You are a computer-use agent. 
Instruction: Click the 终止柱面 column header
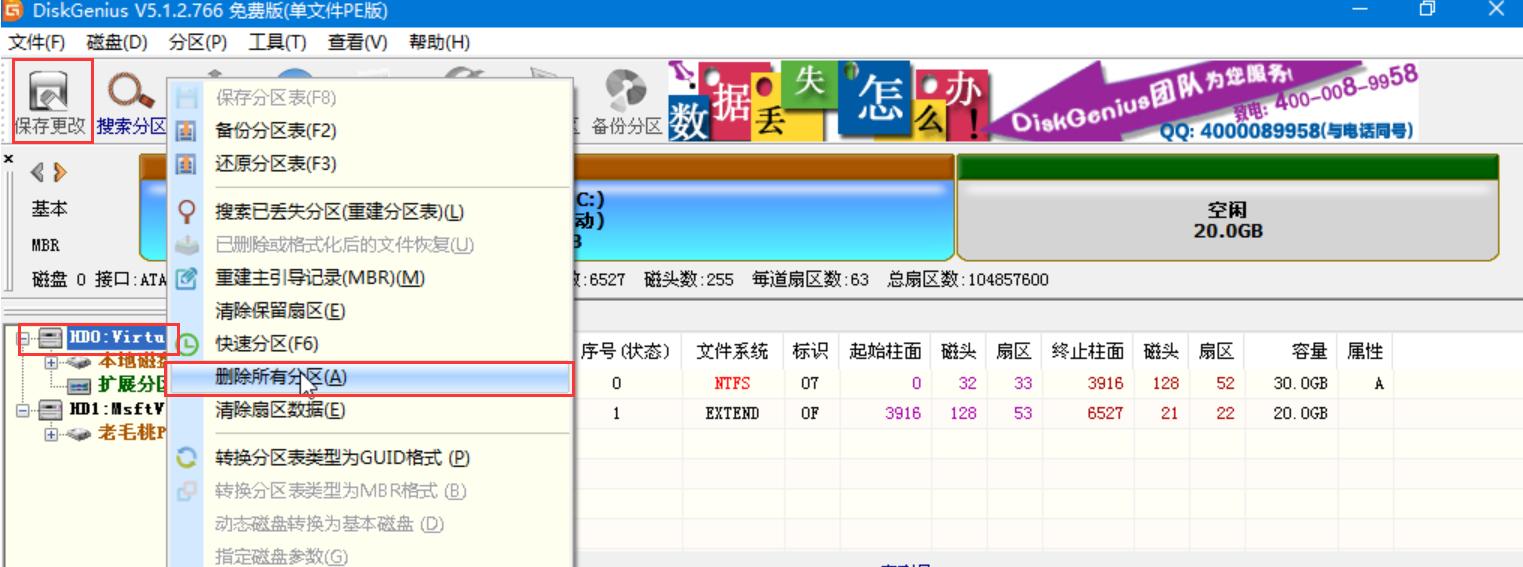(x=1088, y=351)
